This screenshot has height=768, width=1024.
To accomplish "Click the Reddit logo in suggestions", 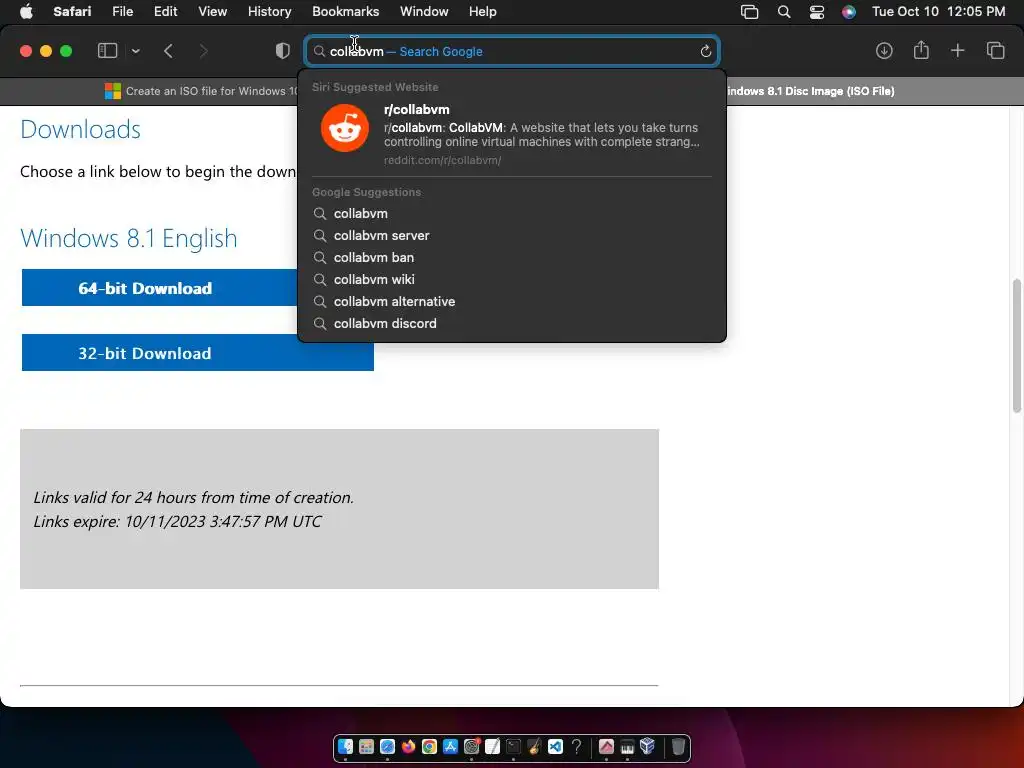I will [x=345, y=128].
